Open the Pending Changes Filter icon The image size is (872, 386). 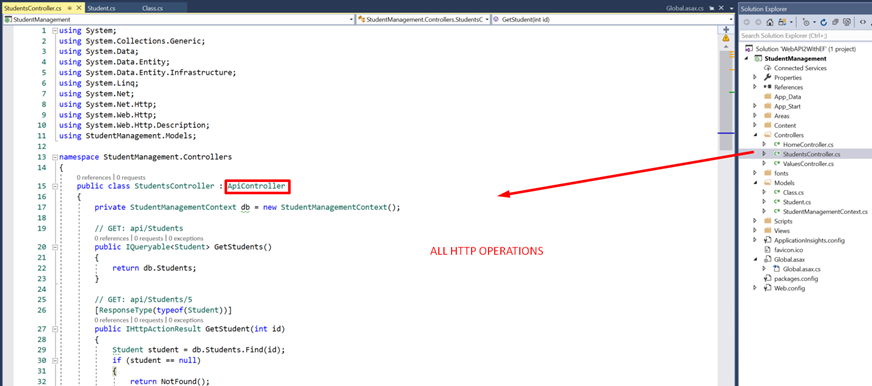pos(806,22)
